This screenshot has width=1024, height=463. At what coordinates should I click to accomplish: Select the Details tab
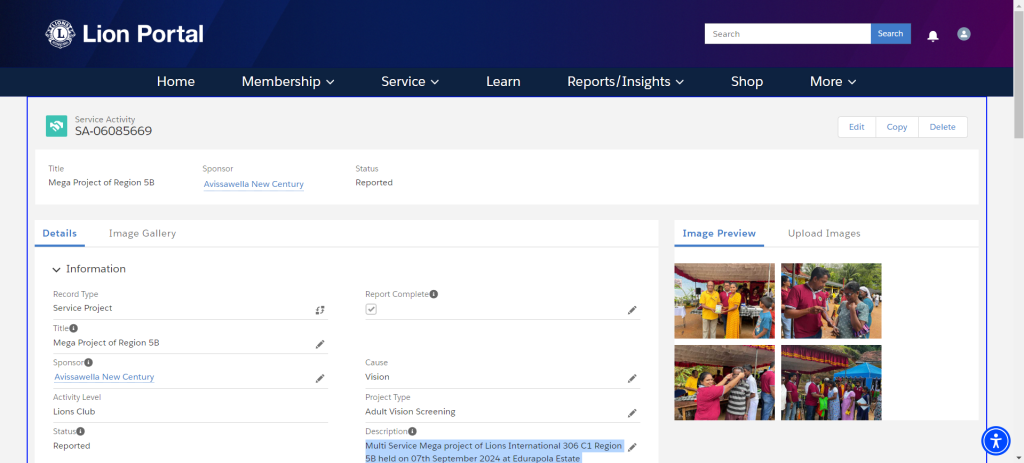tap(59, 233)
